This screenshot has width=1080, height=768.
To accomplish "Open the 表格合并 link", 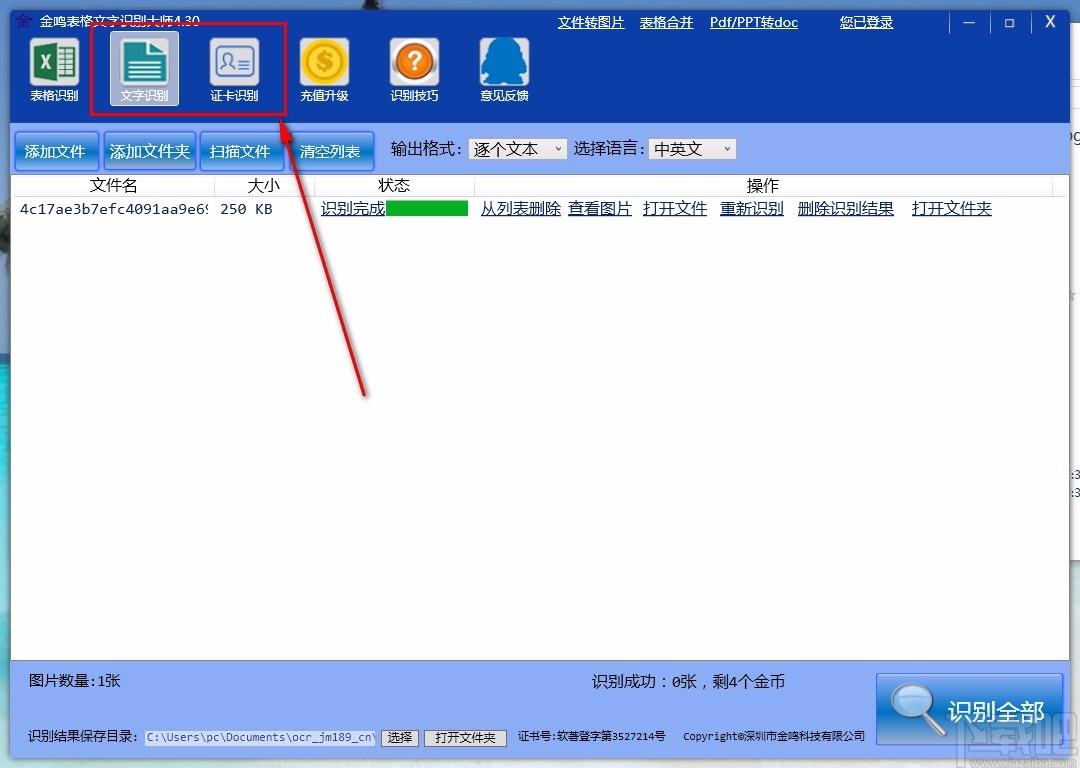I will [x=666, y=23].
